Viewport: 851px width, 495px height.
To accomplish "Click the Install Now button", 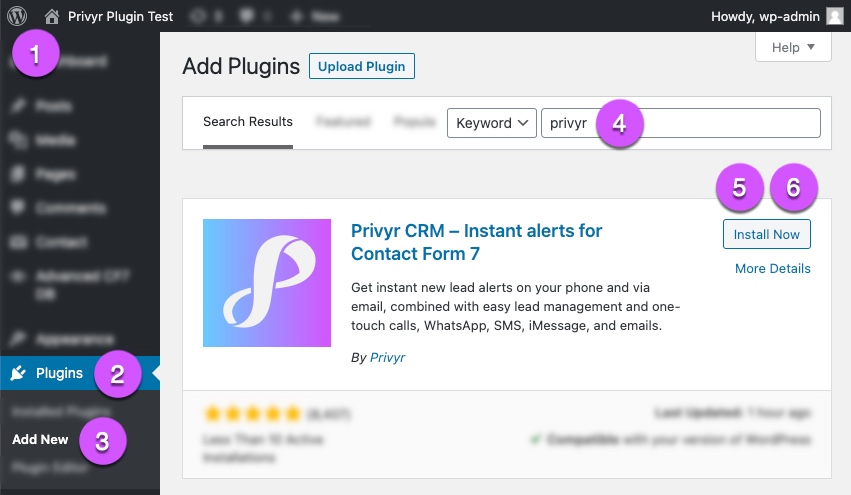I will click(x=766, y=234).
